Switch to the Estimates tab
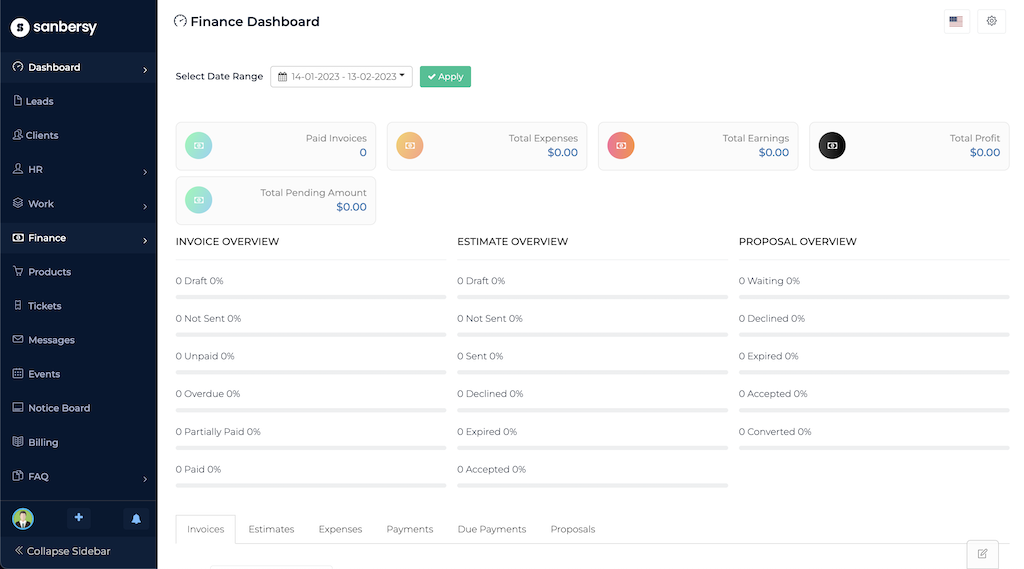 click(x=271, y=529)
